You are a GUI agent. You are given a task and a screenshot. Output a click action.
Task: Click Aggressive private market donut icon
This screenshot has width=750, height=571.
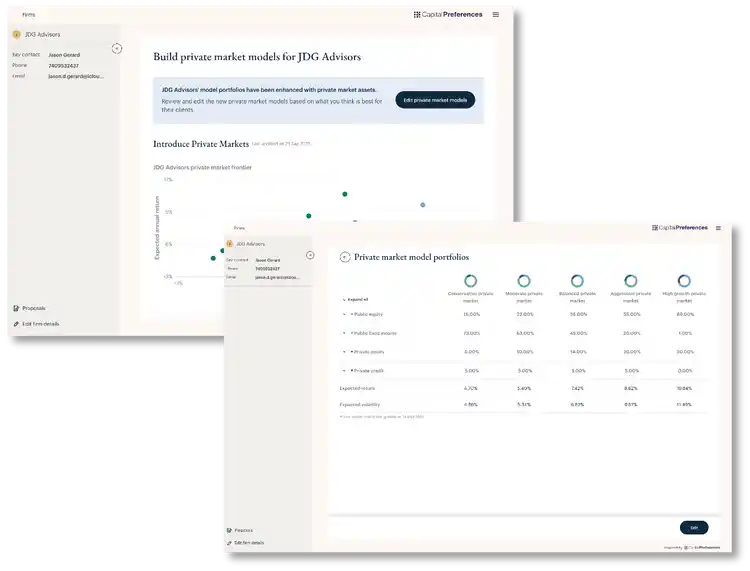(x=631, y=282)
